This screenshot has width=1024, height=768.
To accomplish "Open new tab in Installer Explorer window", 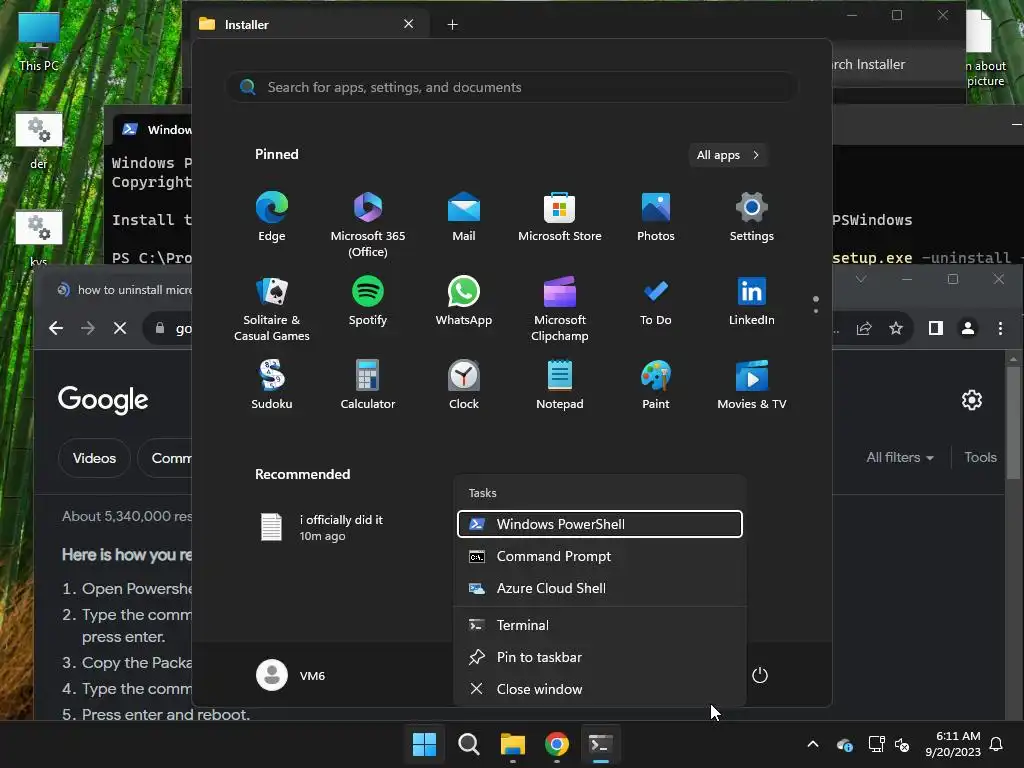I will [452, 25].
